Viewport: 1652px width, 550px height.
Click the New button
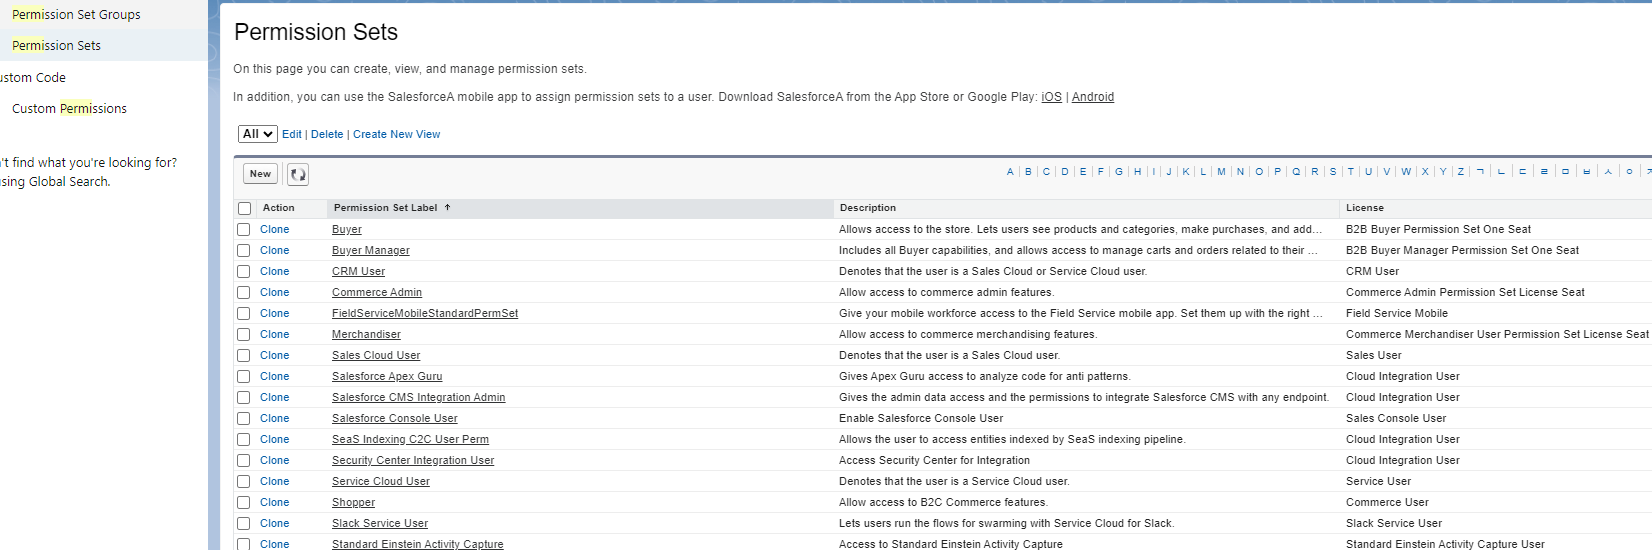click(260, 174)
